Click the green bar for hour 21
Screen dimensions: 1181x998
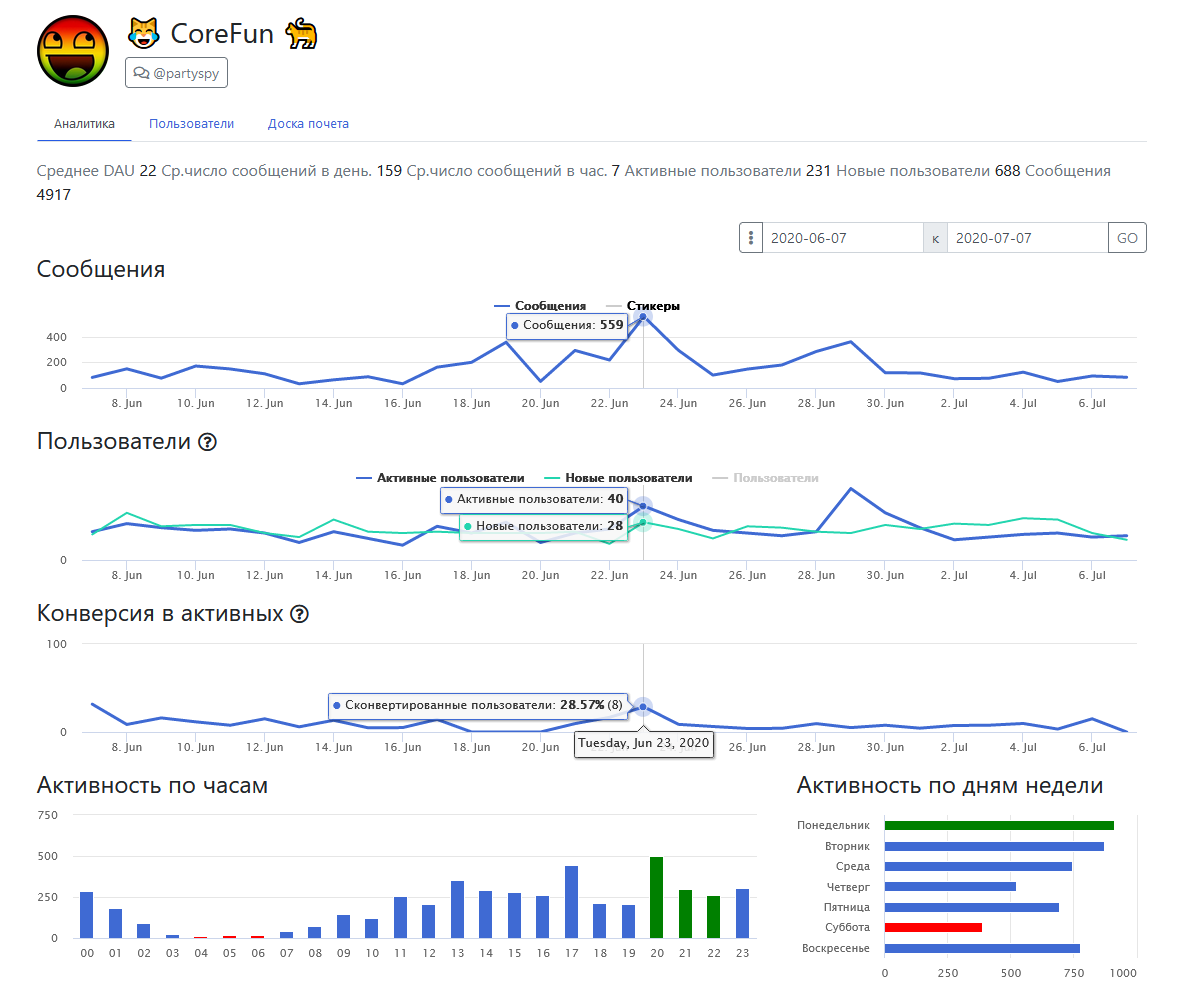(685, 914)
